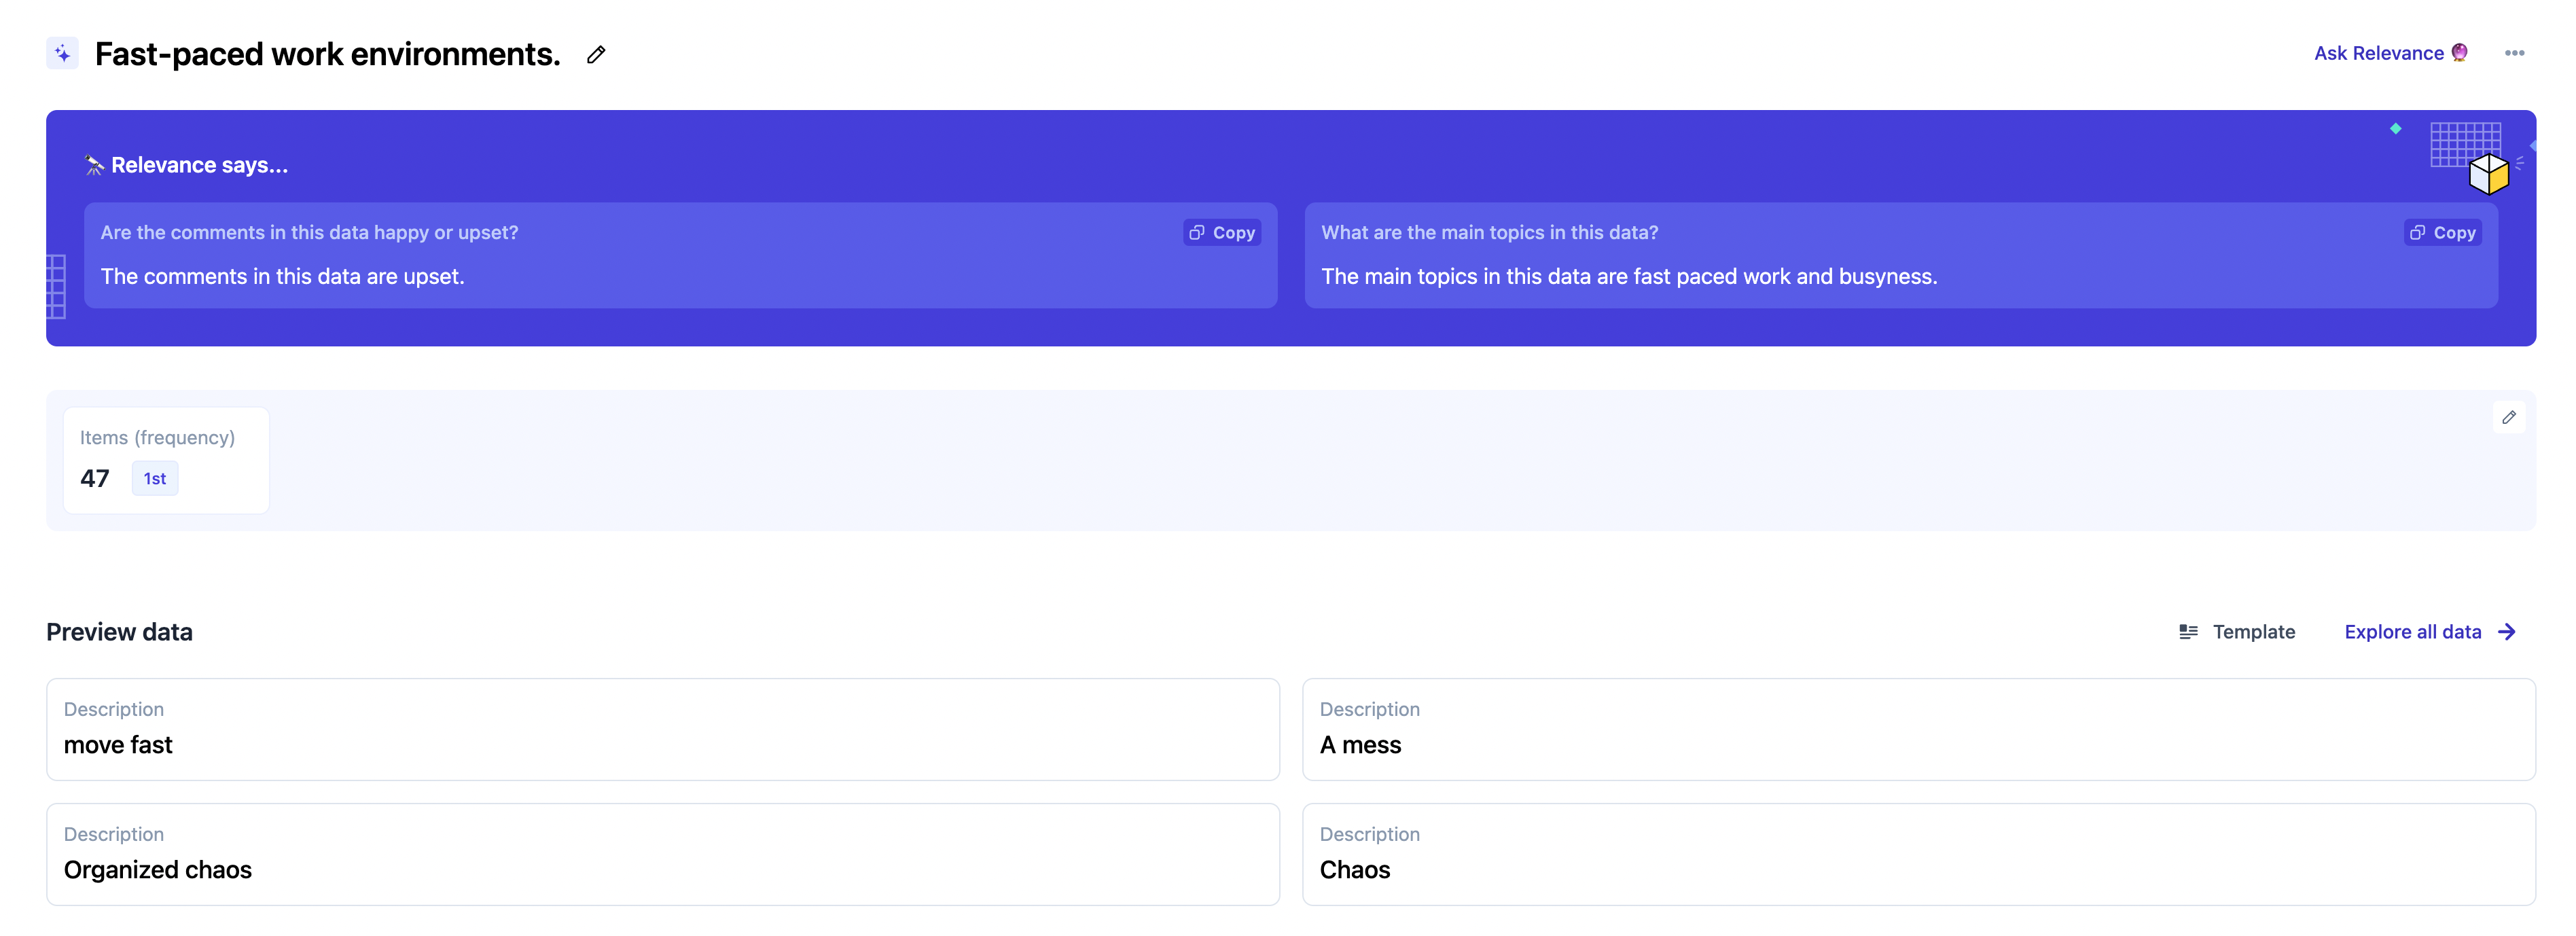Image resolution: width=2576 pixels, height=936 pixels.
Task: Click the Ask Relevance link
Action: click(2378, 53)
